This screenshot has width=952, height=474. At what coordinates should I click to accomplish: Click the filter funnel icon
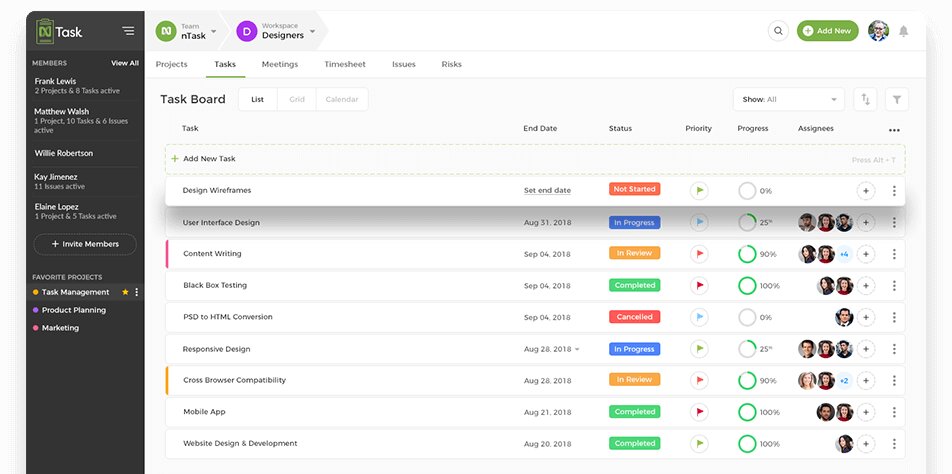tap(897, 100)
